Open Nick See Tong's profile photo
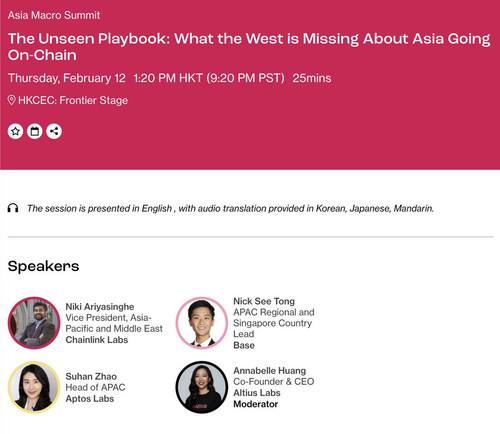The height and width of the screenshot is (434, 500). (x=202, y=323)
